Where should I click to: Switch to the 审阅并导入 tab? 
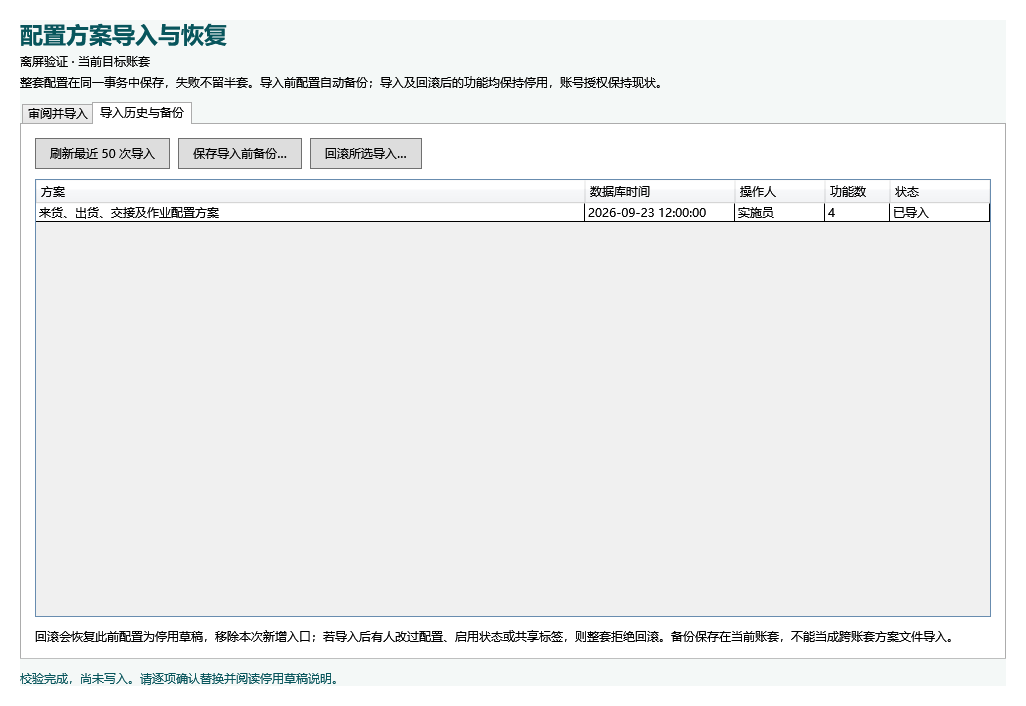[x=58, y=114]
